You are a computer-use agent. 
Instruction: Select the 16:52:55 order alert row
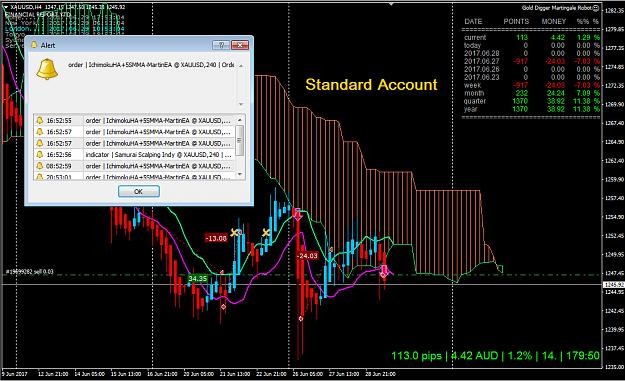135,120
